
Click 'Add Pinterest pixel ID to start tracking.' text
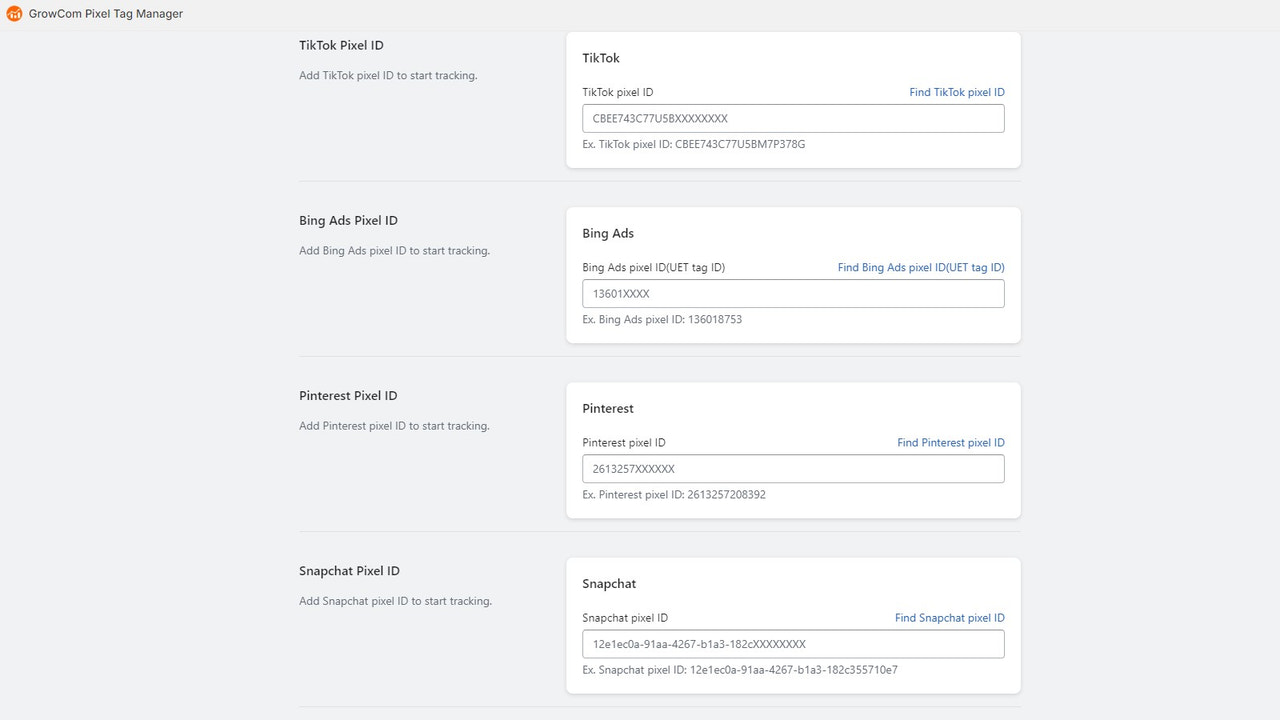point(394,426)
